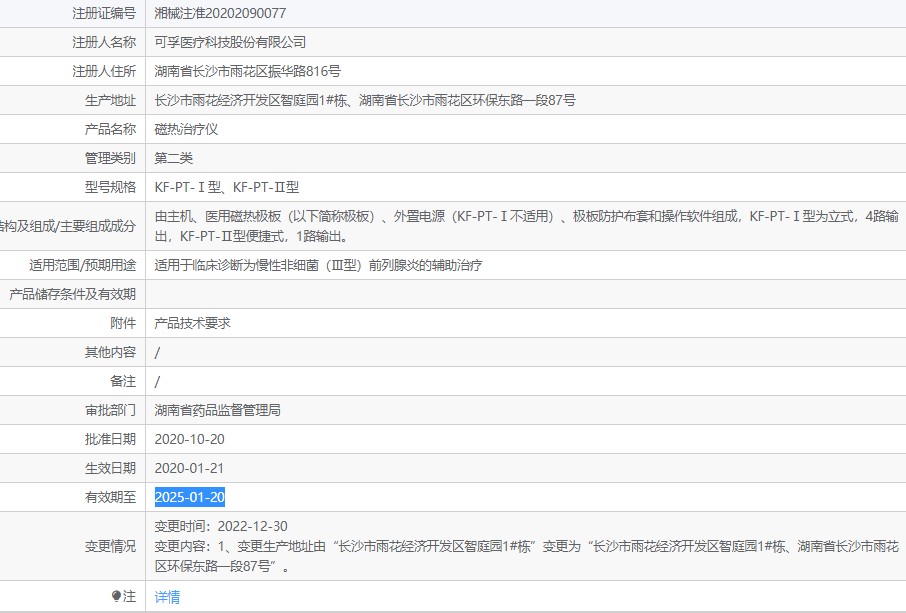The width and height of the screenshot is (906, 613).
Task: Select product name 磁热治疗仪
Action: 186,129
